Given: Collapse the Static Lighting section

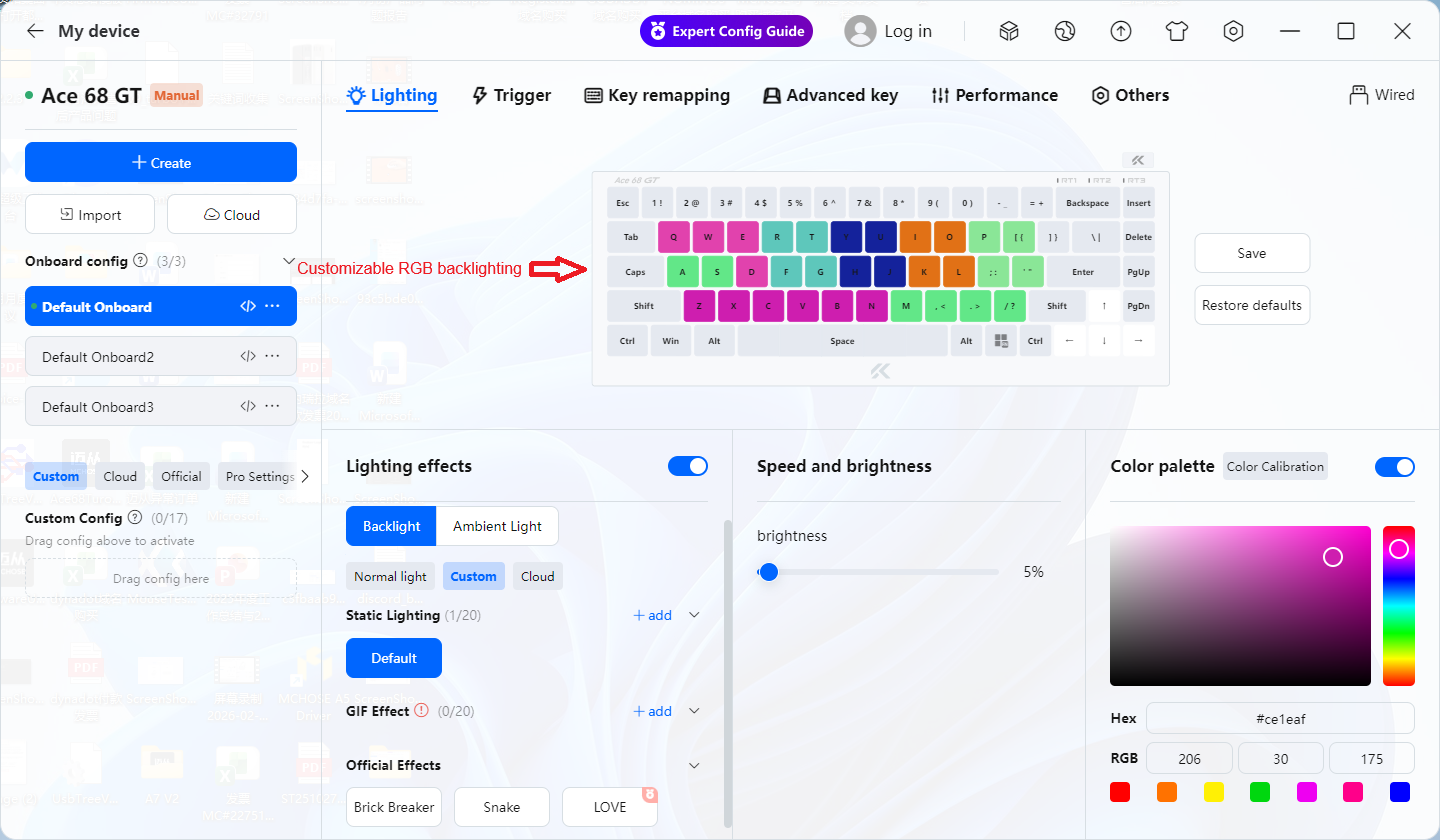Looking at the screenshot, I should pyautogui.click(x=695, y=615).
